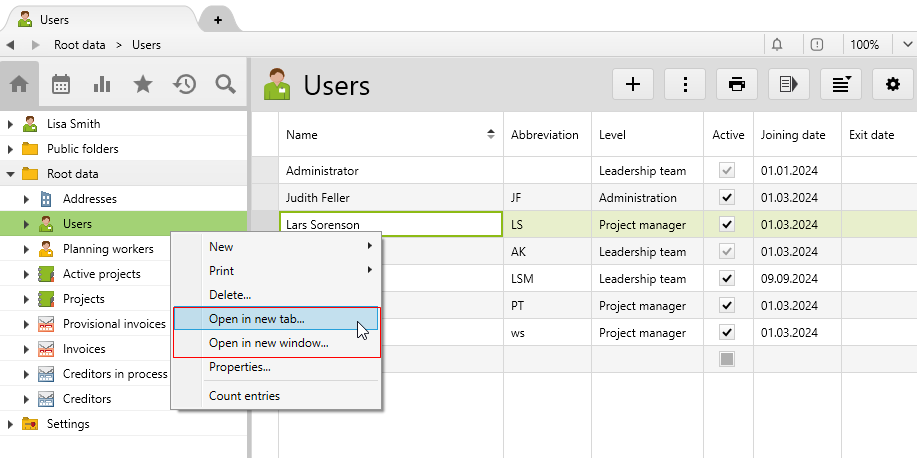Screen dimensions: 917x458
Task: Toggle Active checkbox for Lars Sorenson
Action: 727,225
